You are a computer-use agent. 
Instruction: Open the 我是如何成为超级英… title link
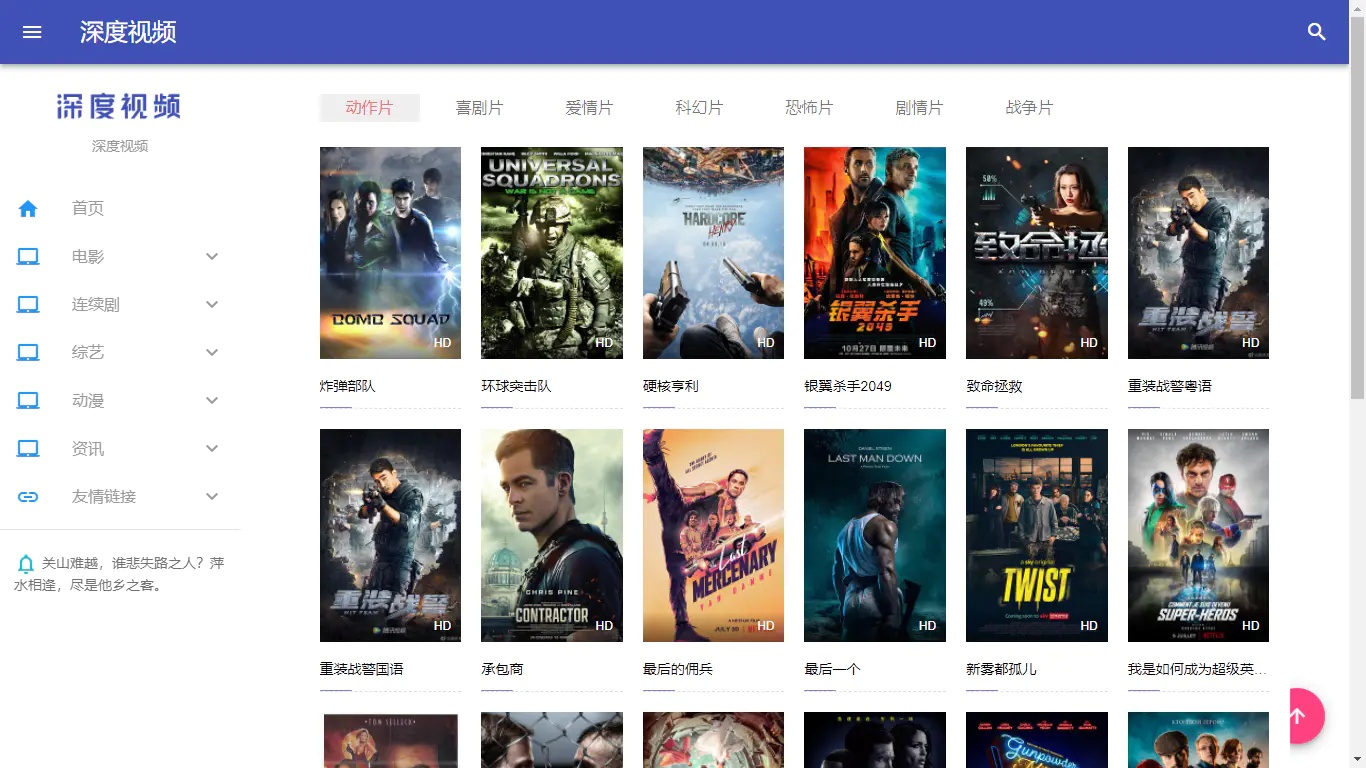(1198, 669)
